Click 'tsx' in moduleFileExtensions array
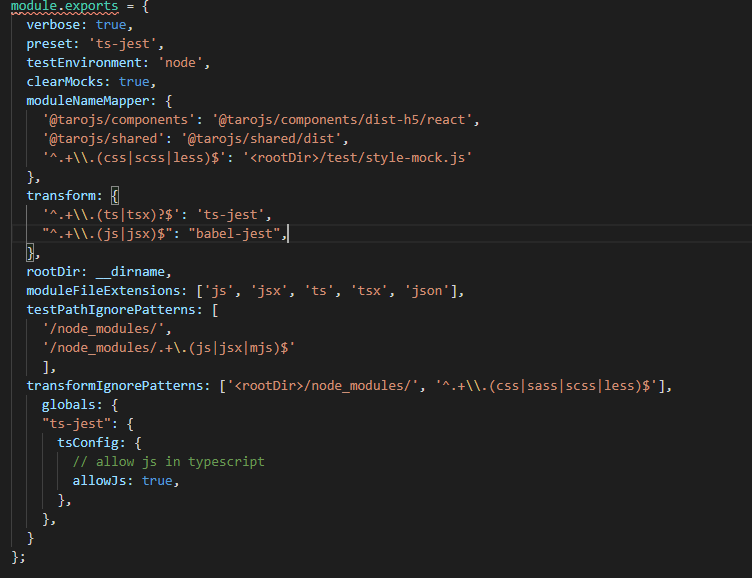752x578 pixels. click(369, 291)
